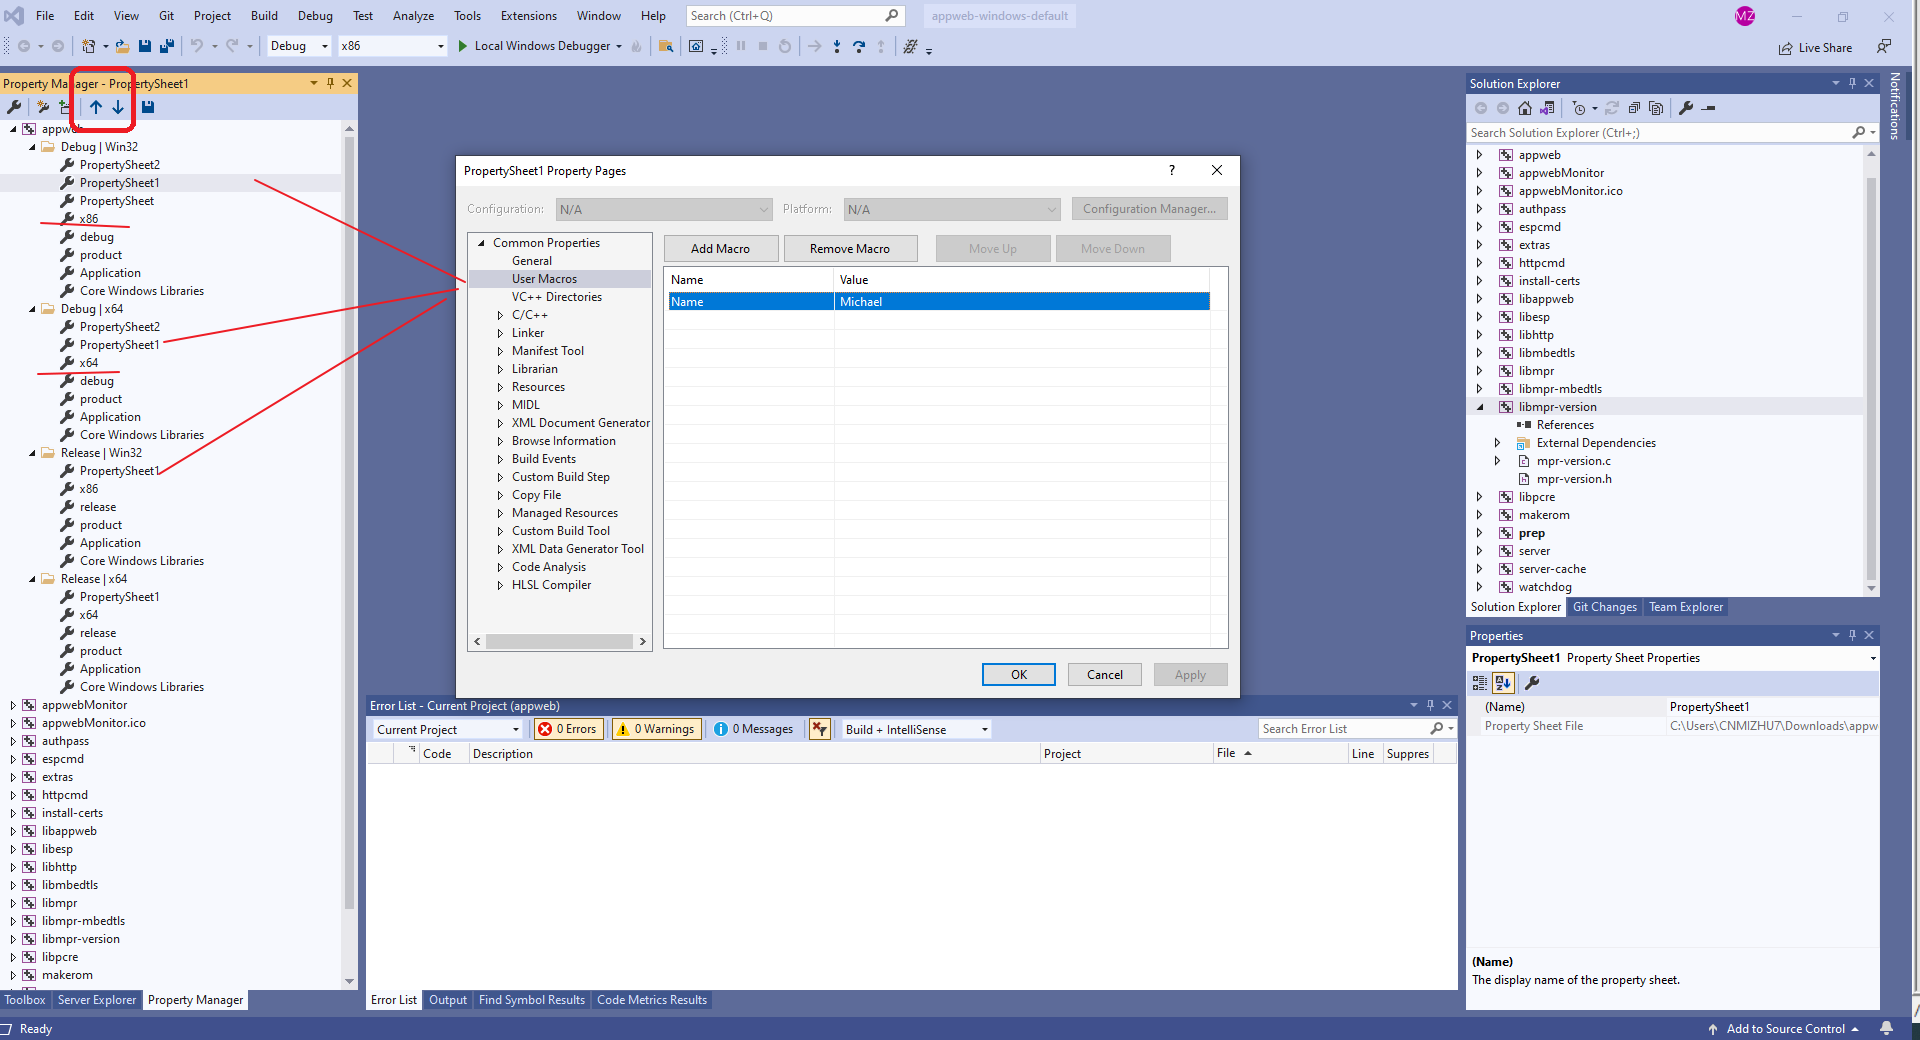Collapse libmpr-version project in Solution Explorer

(1480, 407)
